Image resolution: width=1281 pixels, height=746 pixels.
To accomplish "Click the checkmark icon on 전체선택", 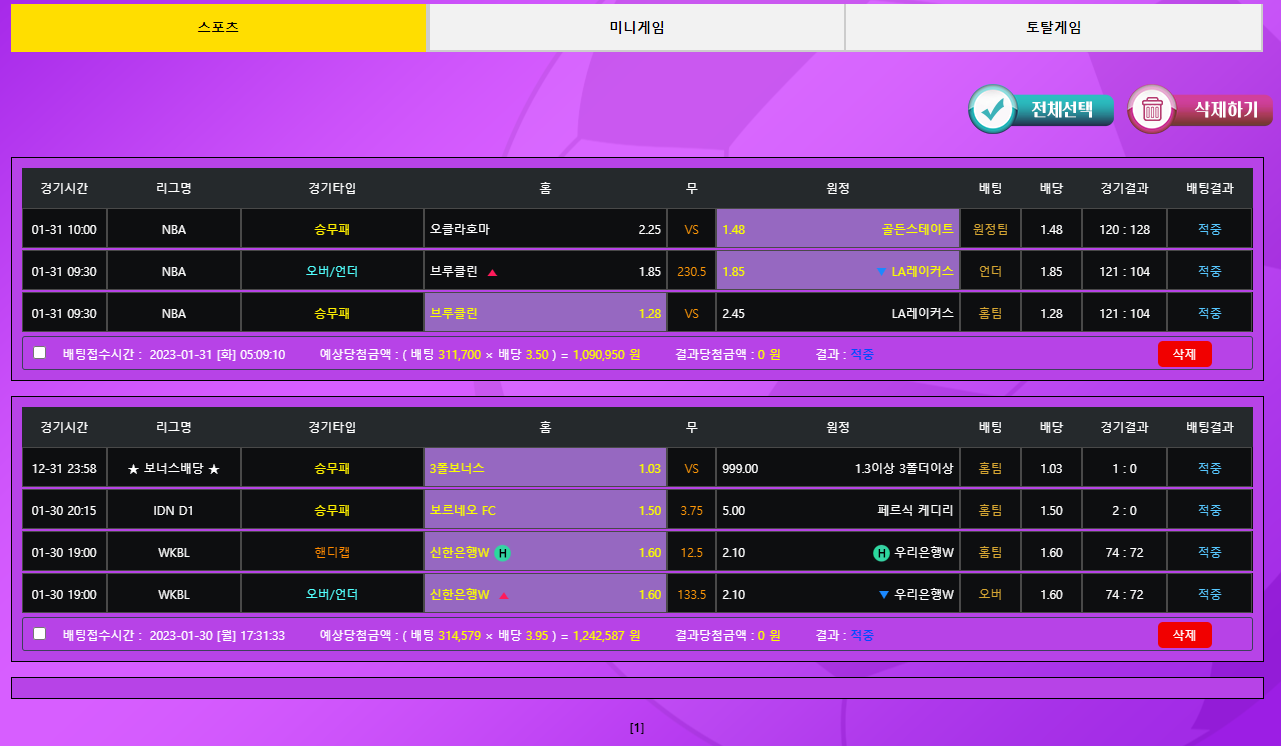I will (x=993, y=109).
